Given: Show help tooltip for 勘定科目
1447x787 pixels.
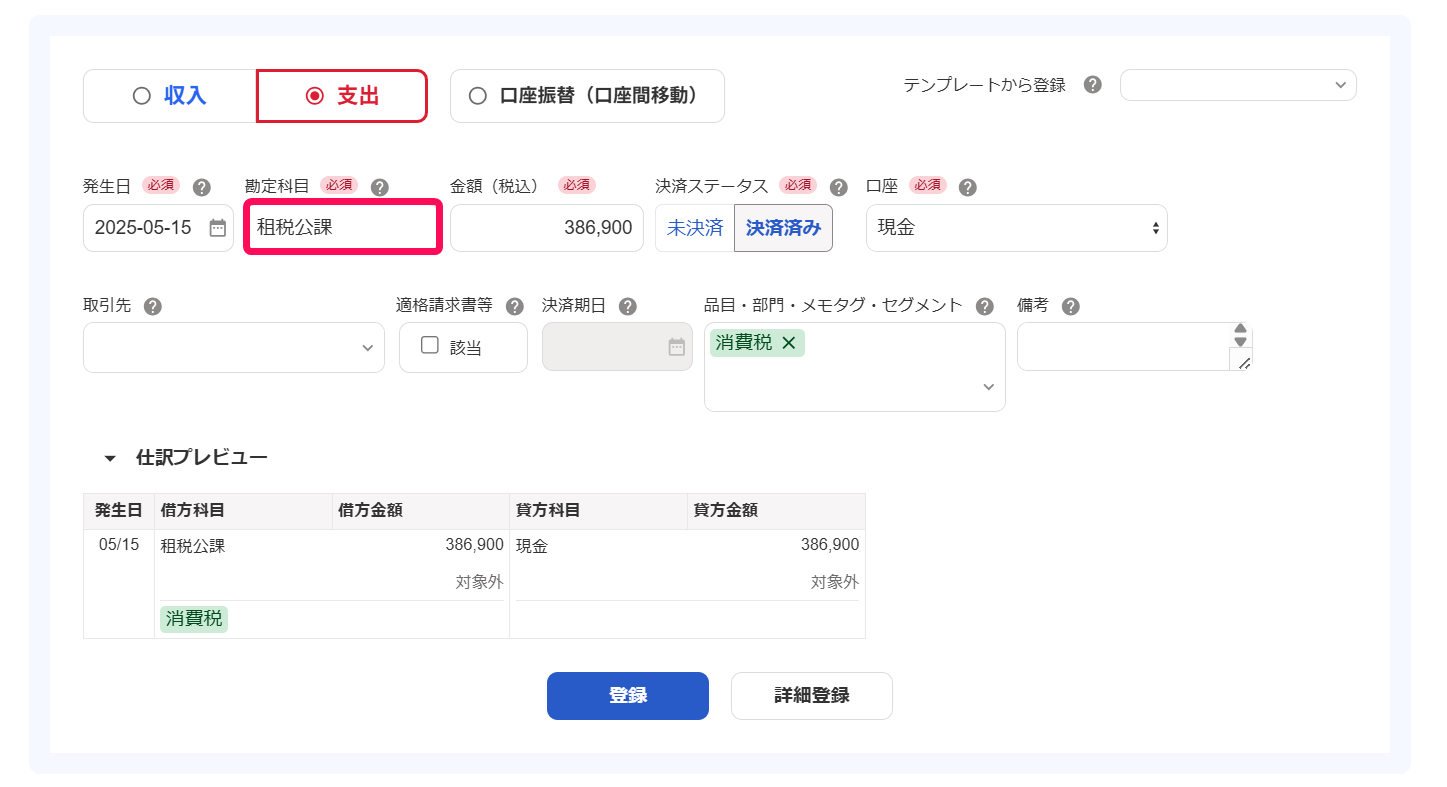Looking at the screenshot, I should (x=379, y=187).
